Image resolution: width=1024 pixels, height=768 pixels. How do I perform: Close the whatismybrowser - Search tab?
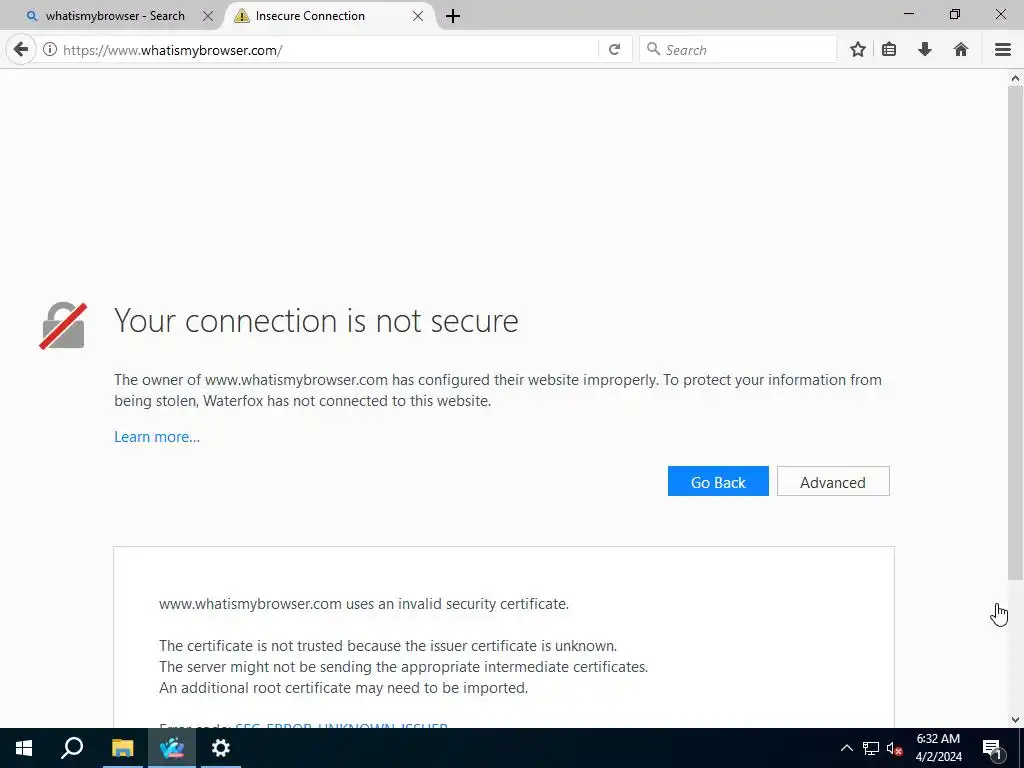pyautogui.click(x=208, y=16)
